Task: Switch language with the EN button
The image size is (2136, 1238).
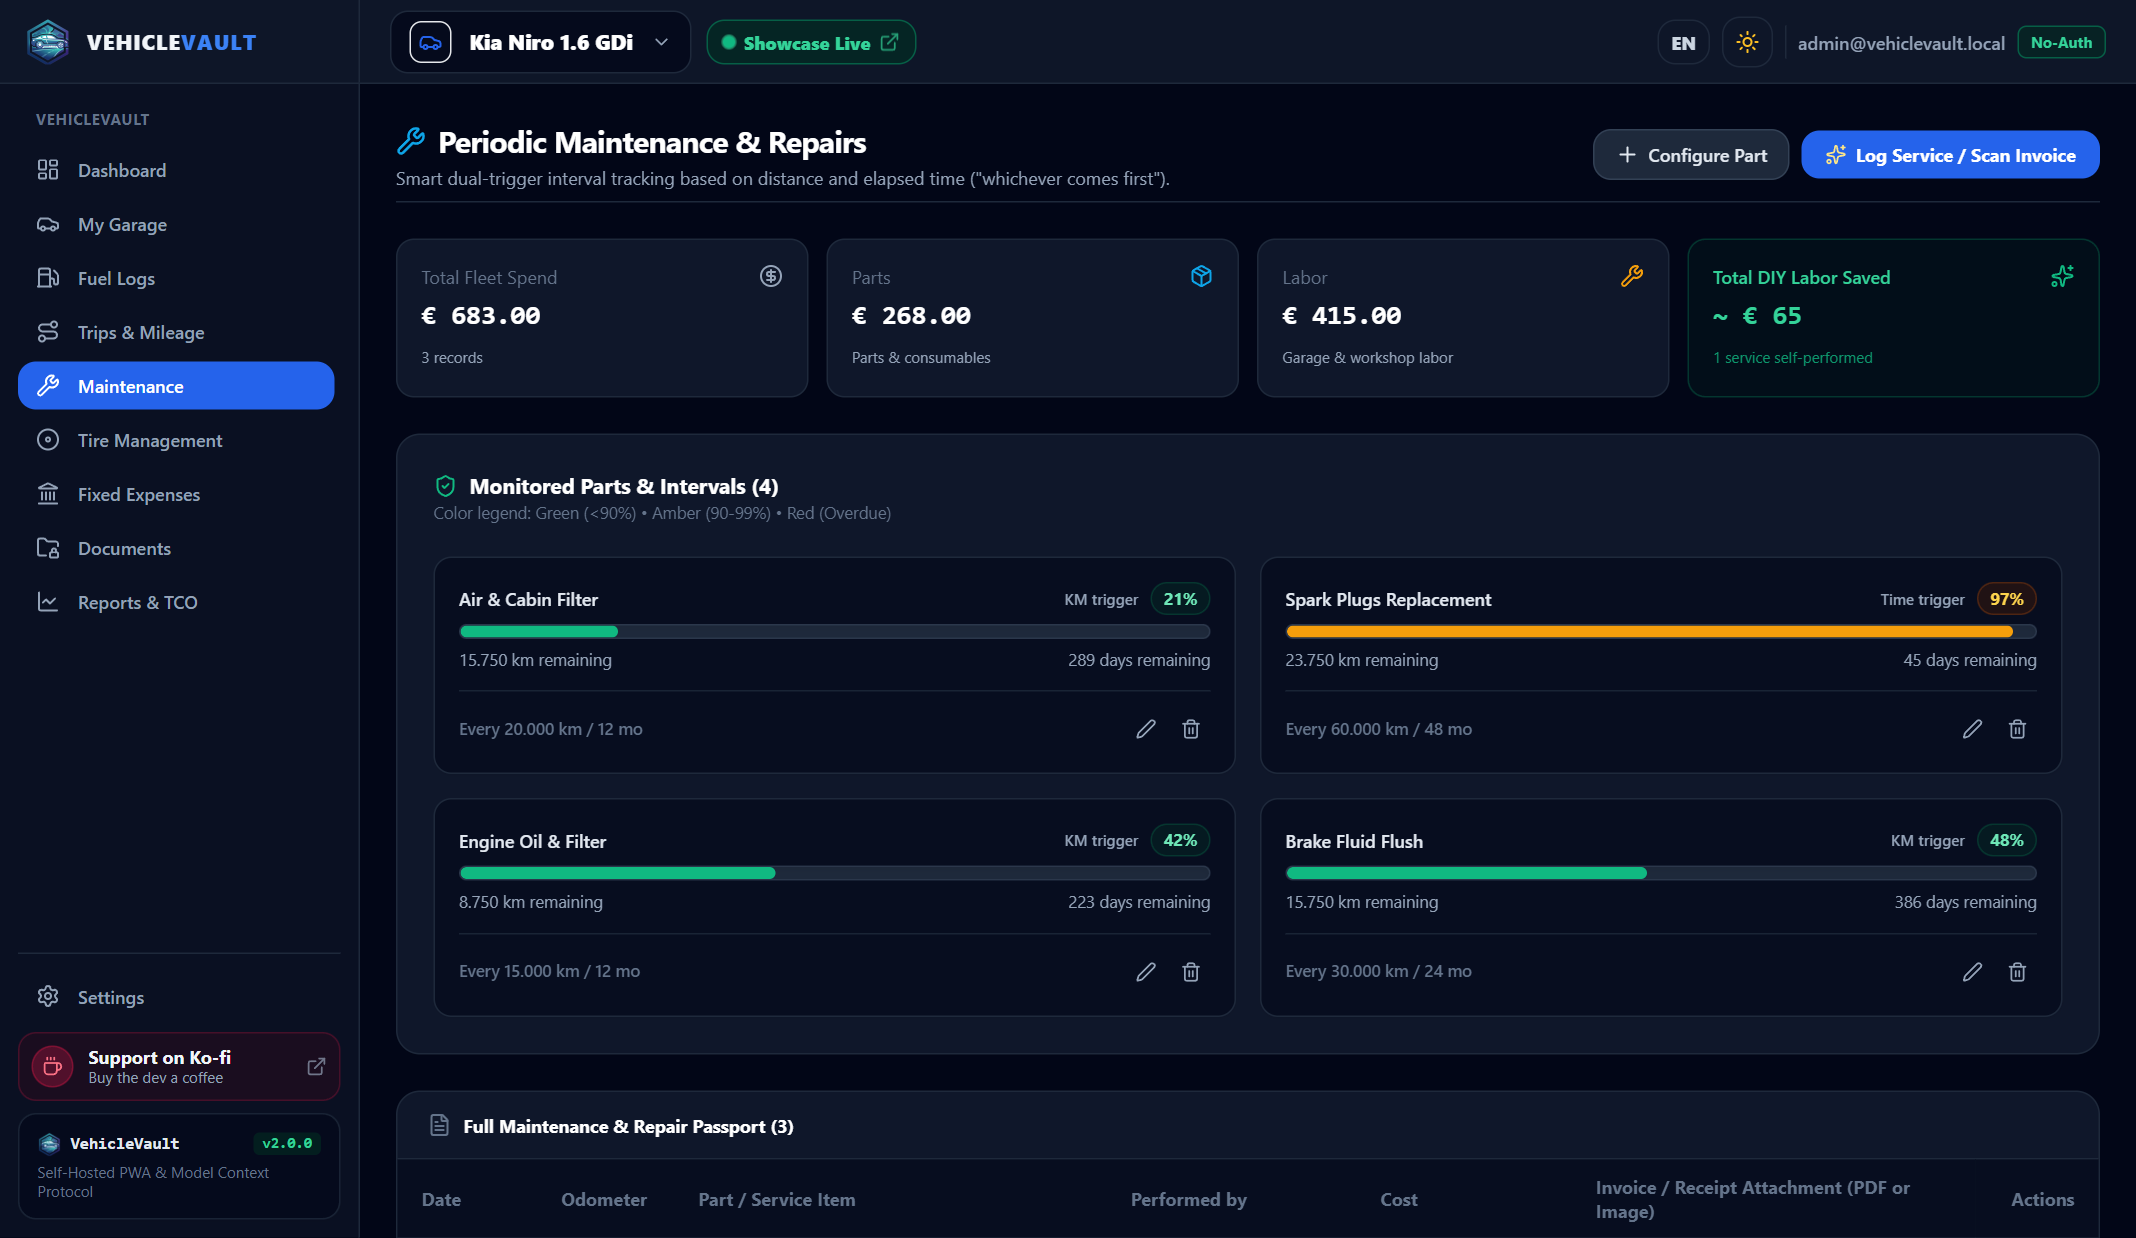Action: coord(1683,43)
